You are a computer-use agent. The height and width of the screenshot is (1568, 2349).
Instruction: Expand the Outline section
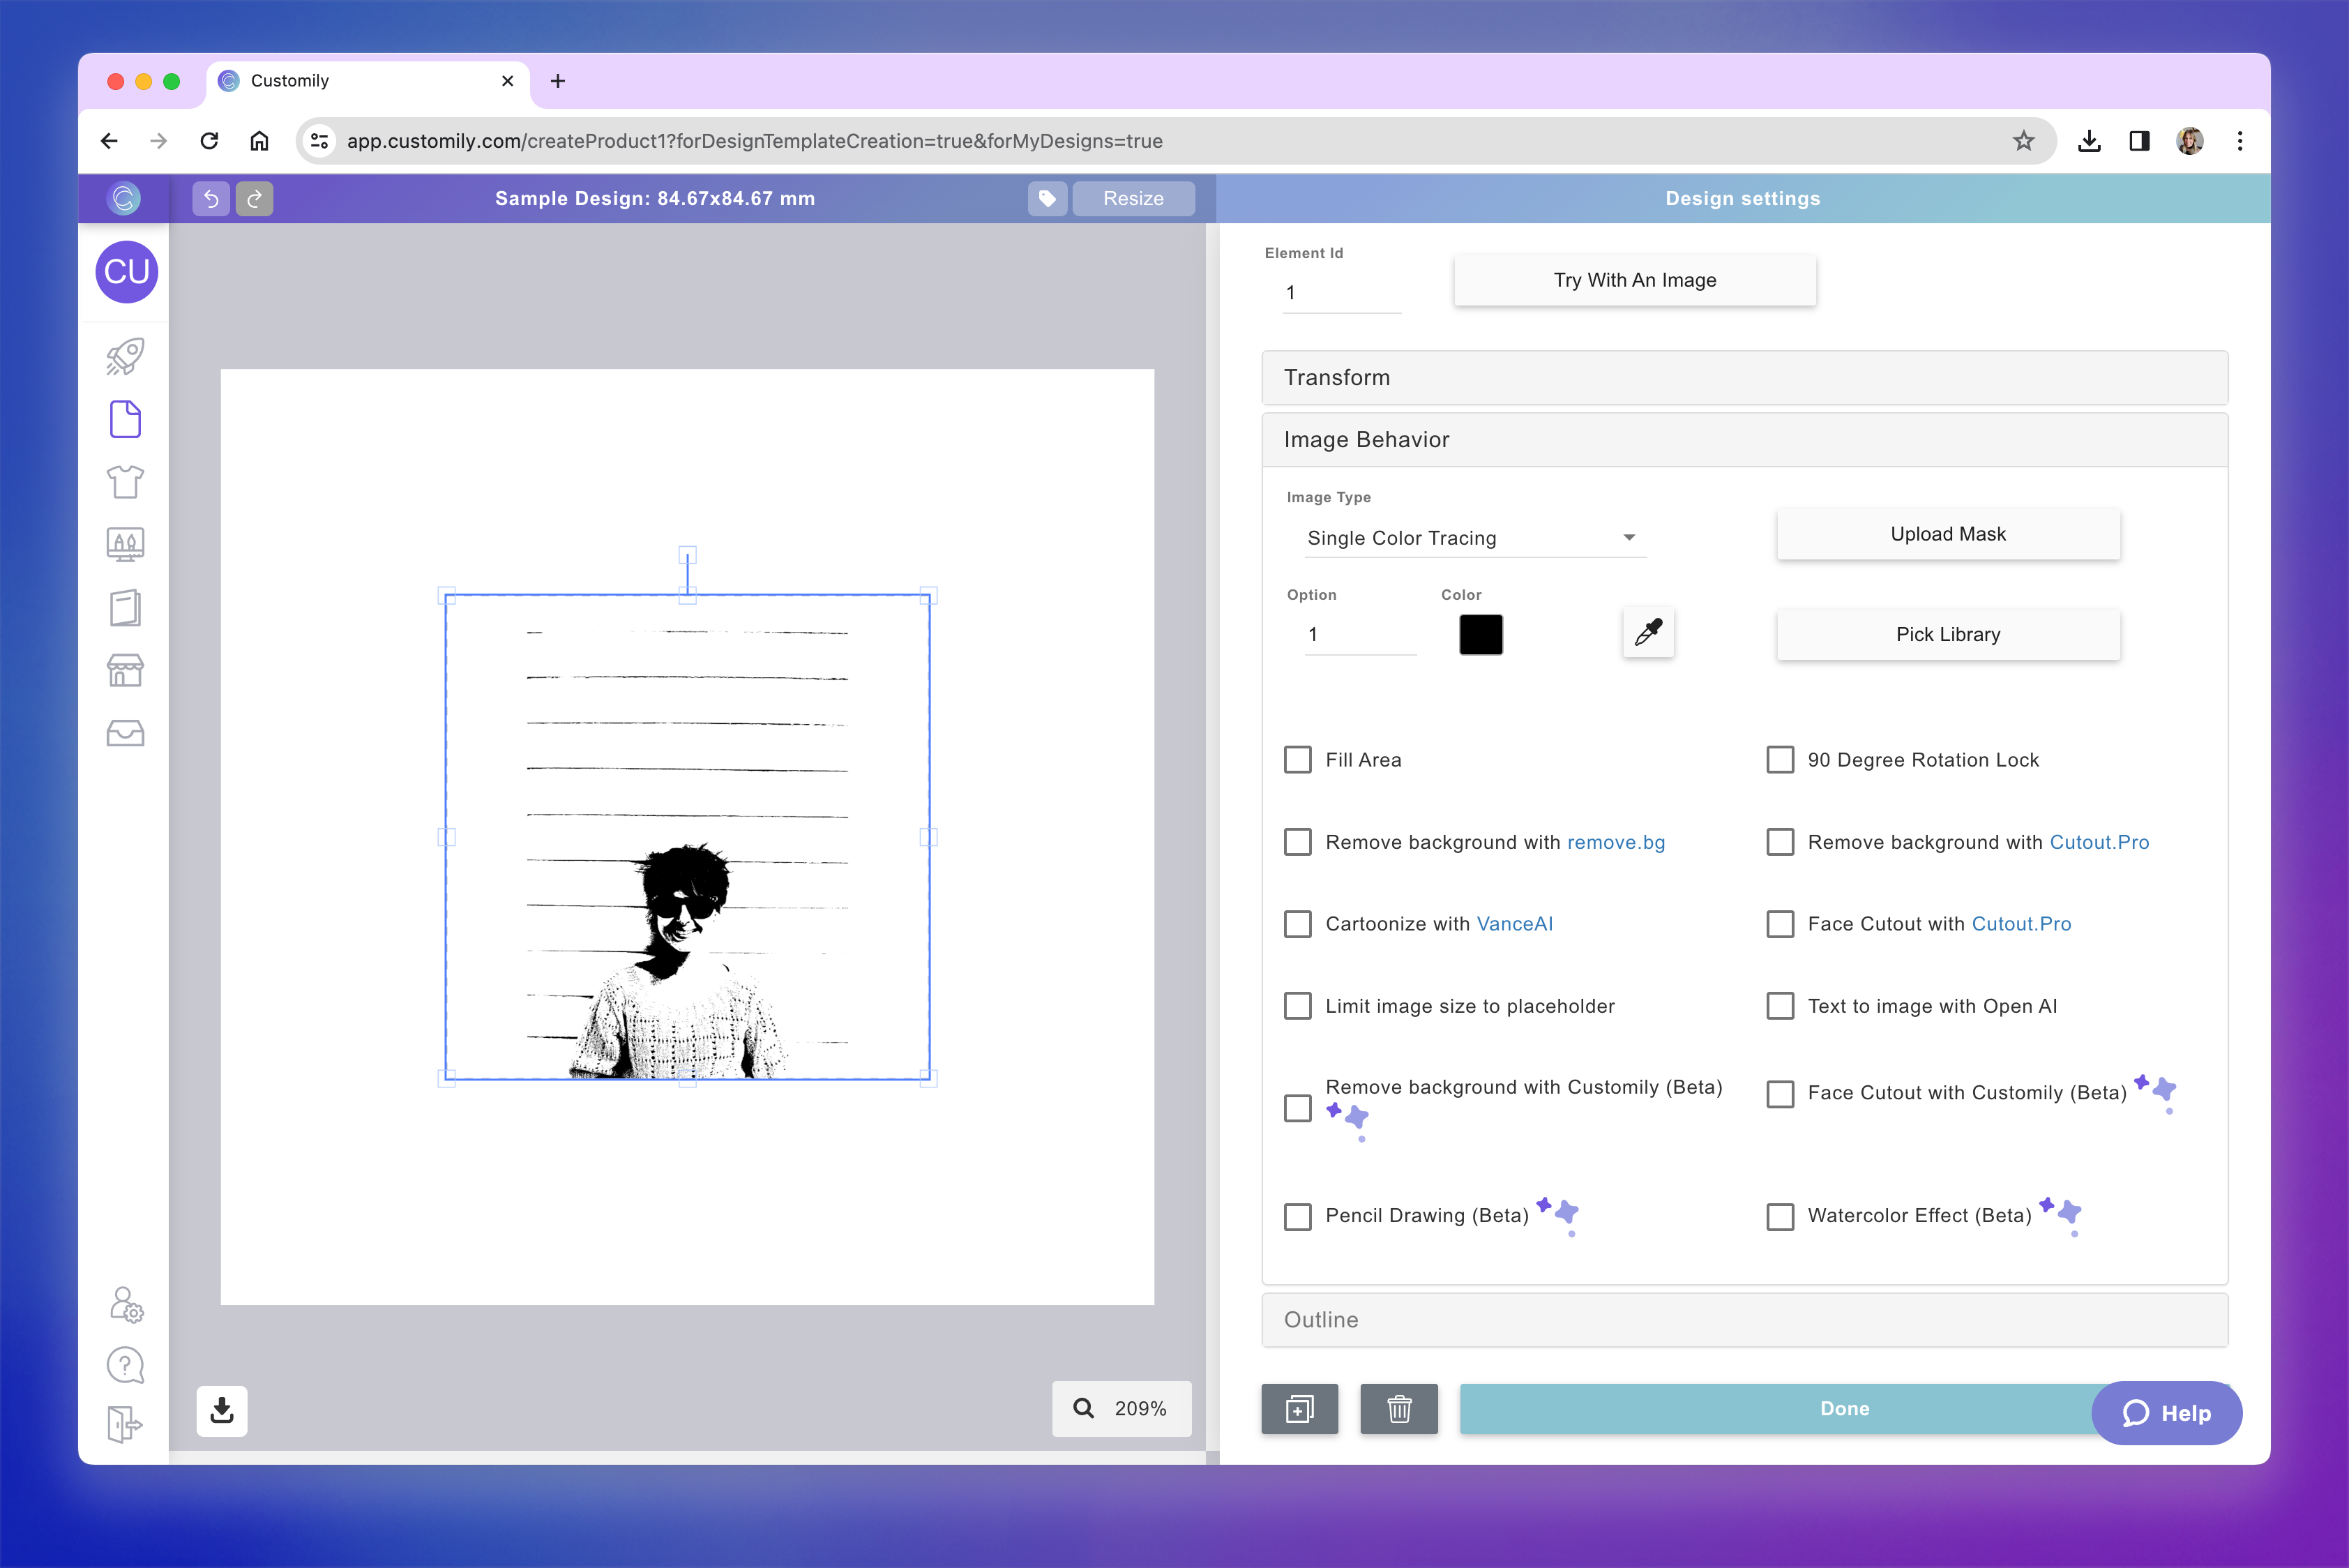tap(1744, 1320)
